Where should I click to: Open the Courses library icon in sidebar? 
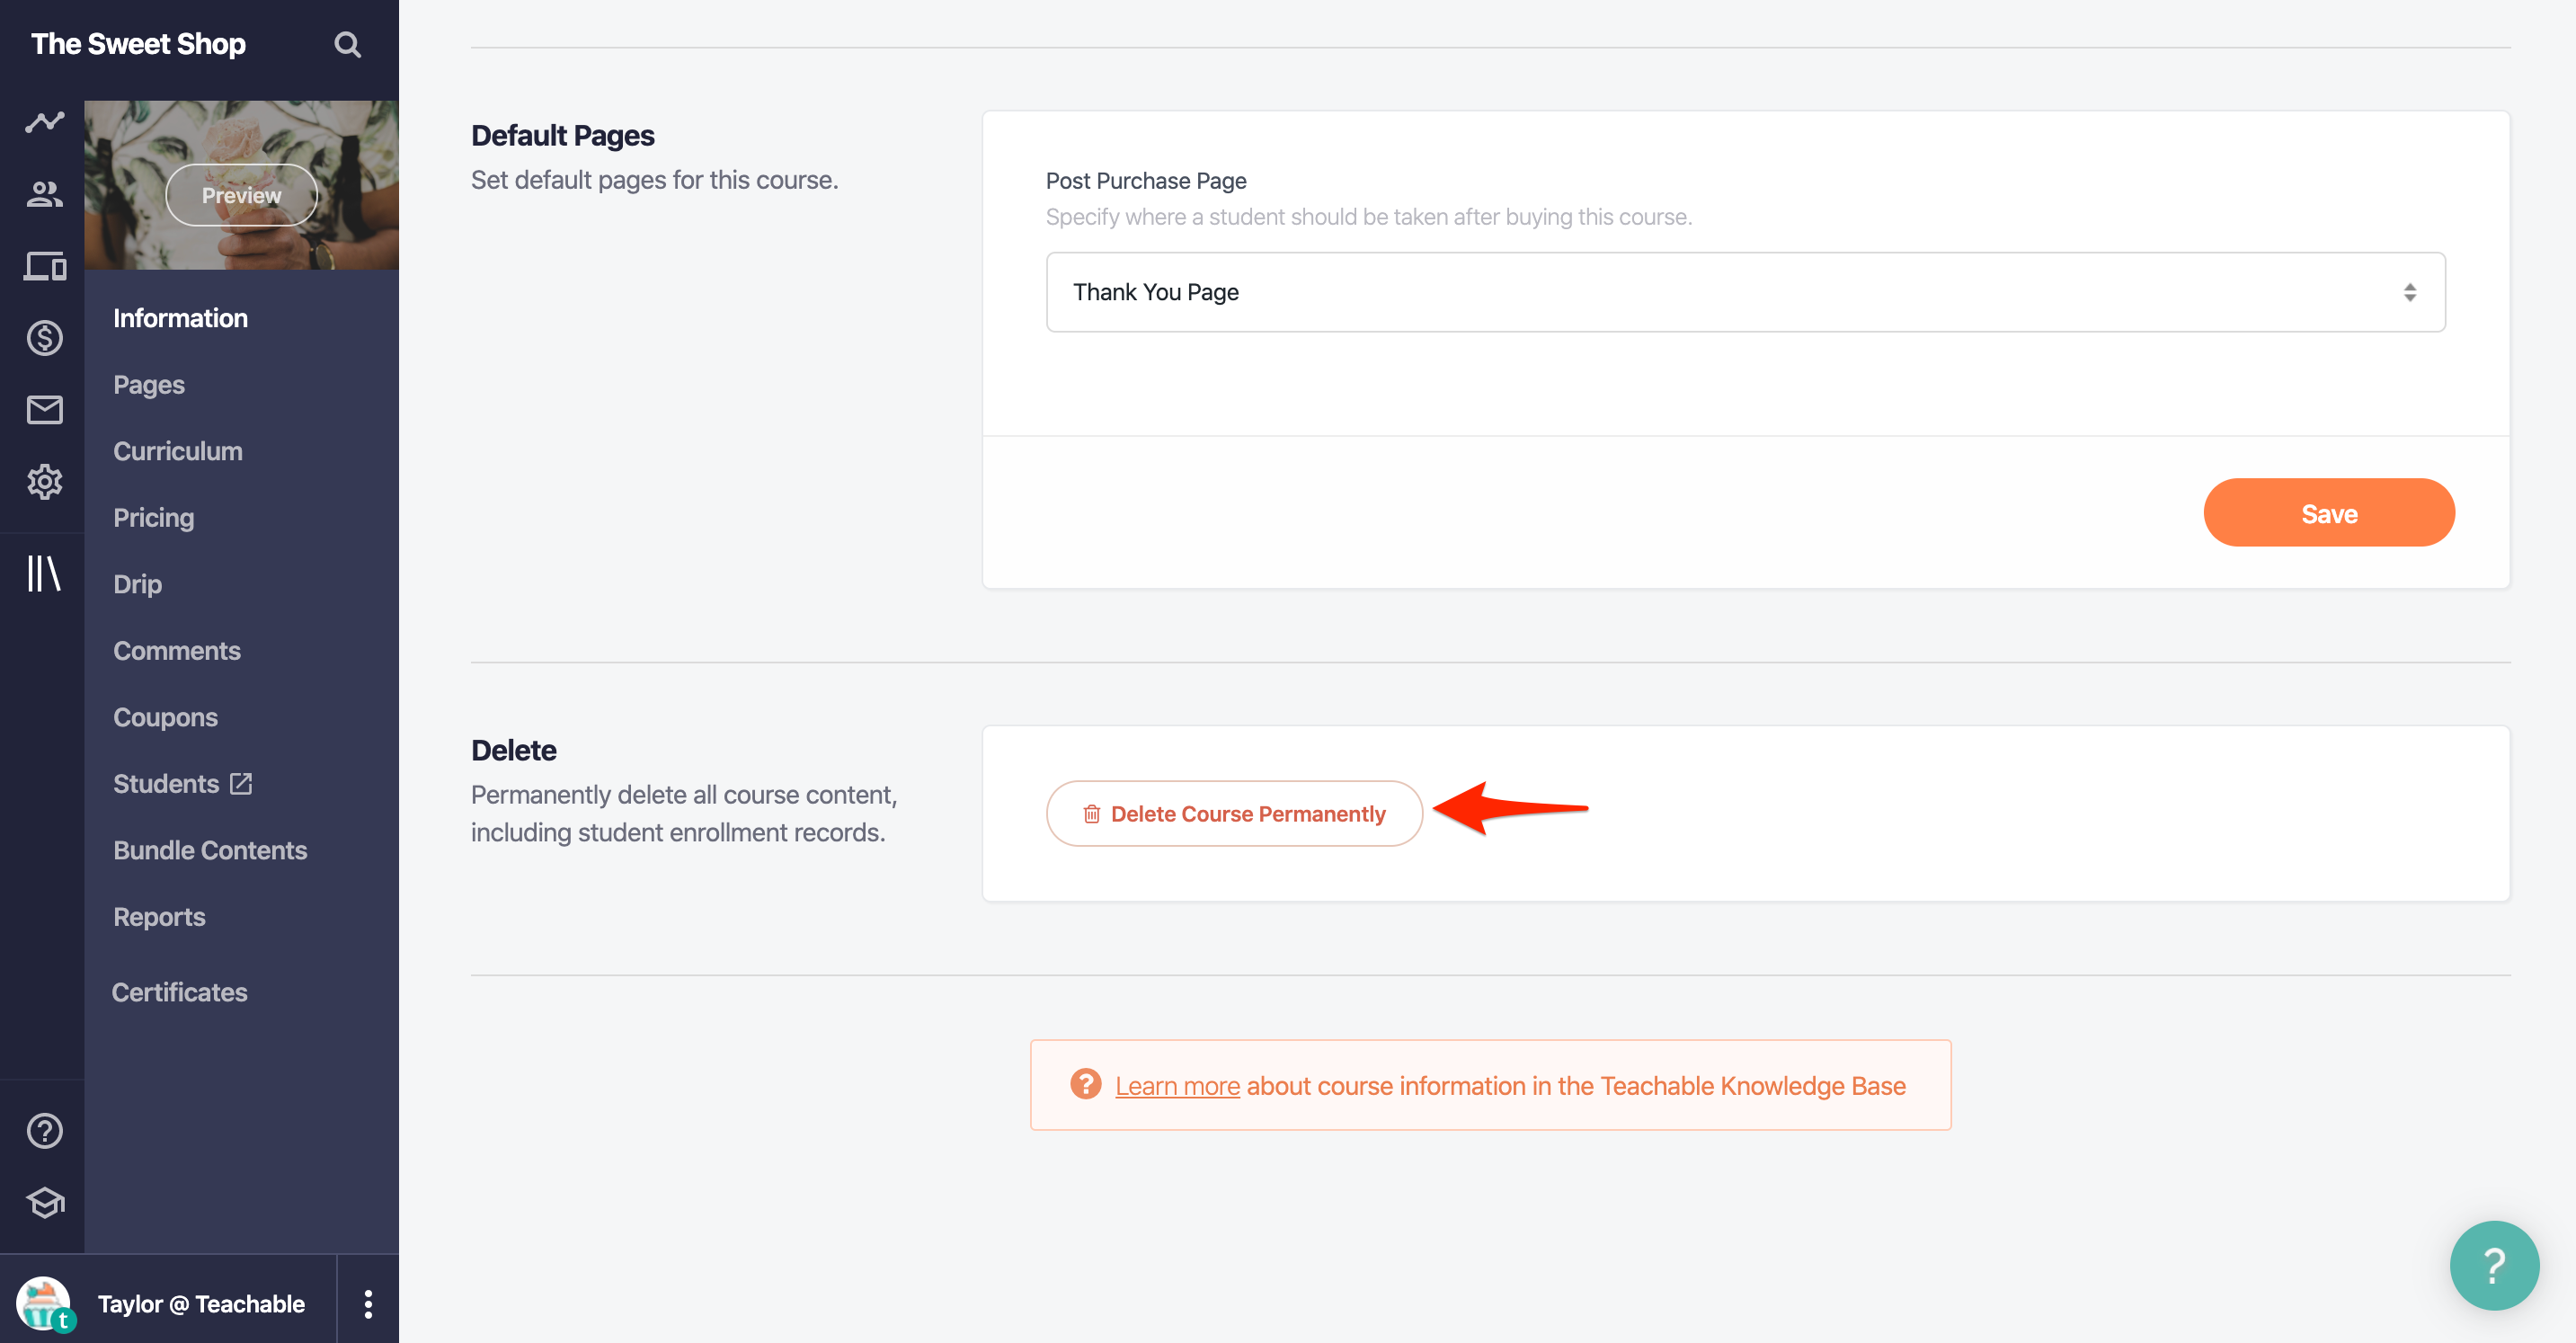[x=44, y=573]
